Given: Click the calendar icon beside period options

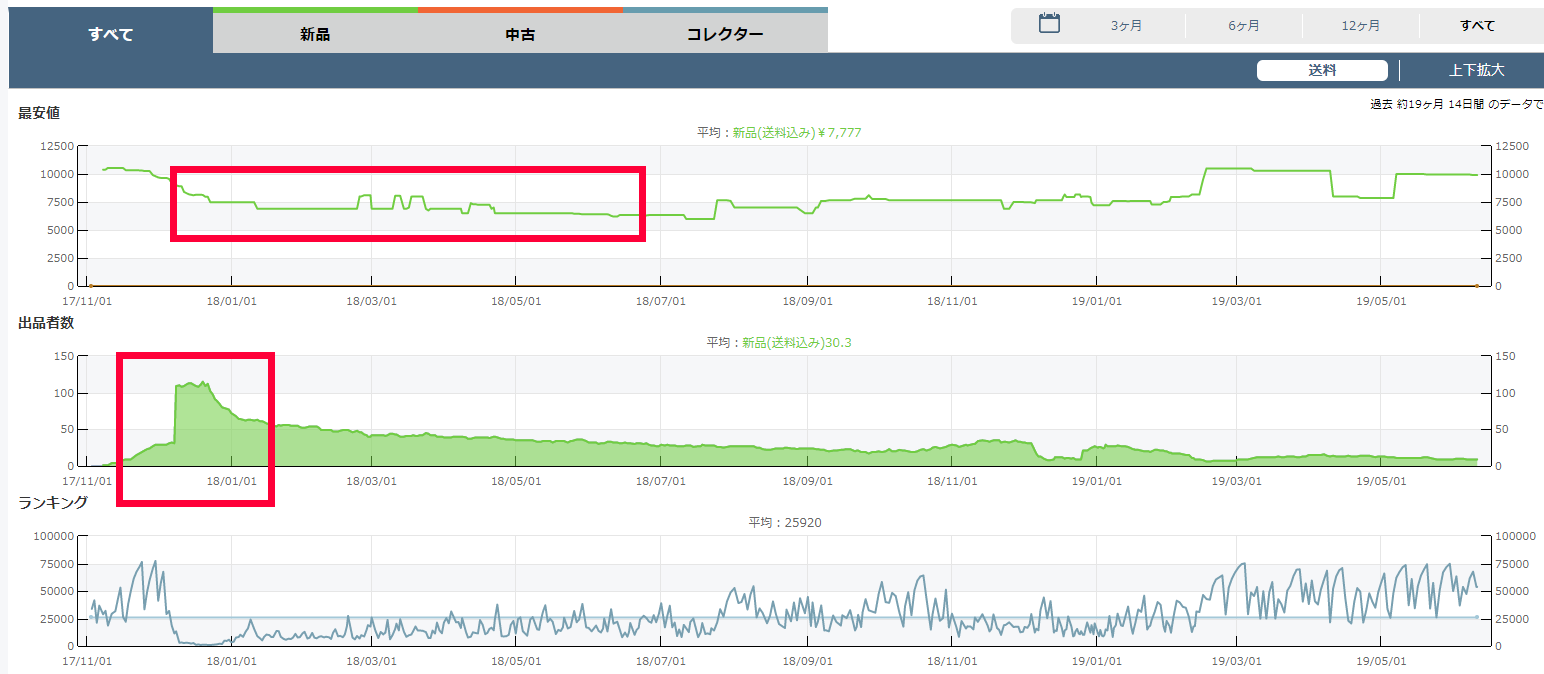Looking at the screenshot, I should click(x=1049, y=24).
